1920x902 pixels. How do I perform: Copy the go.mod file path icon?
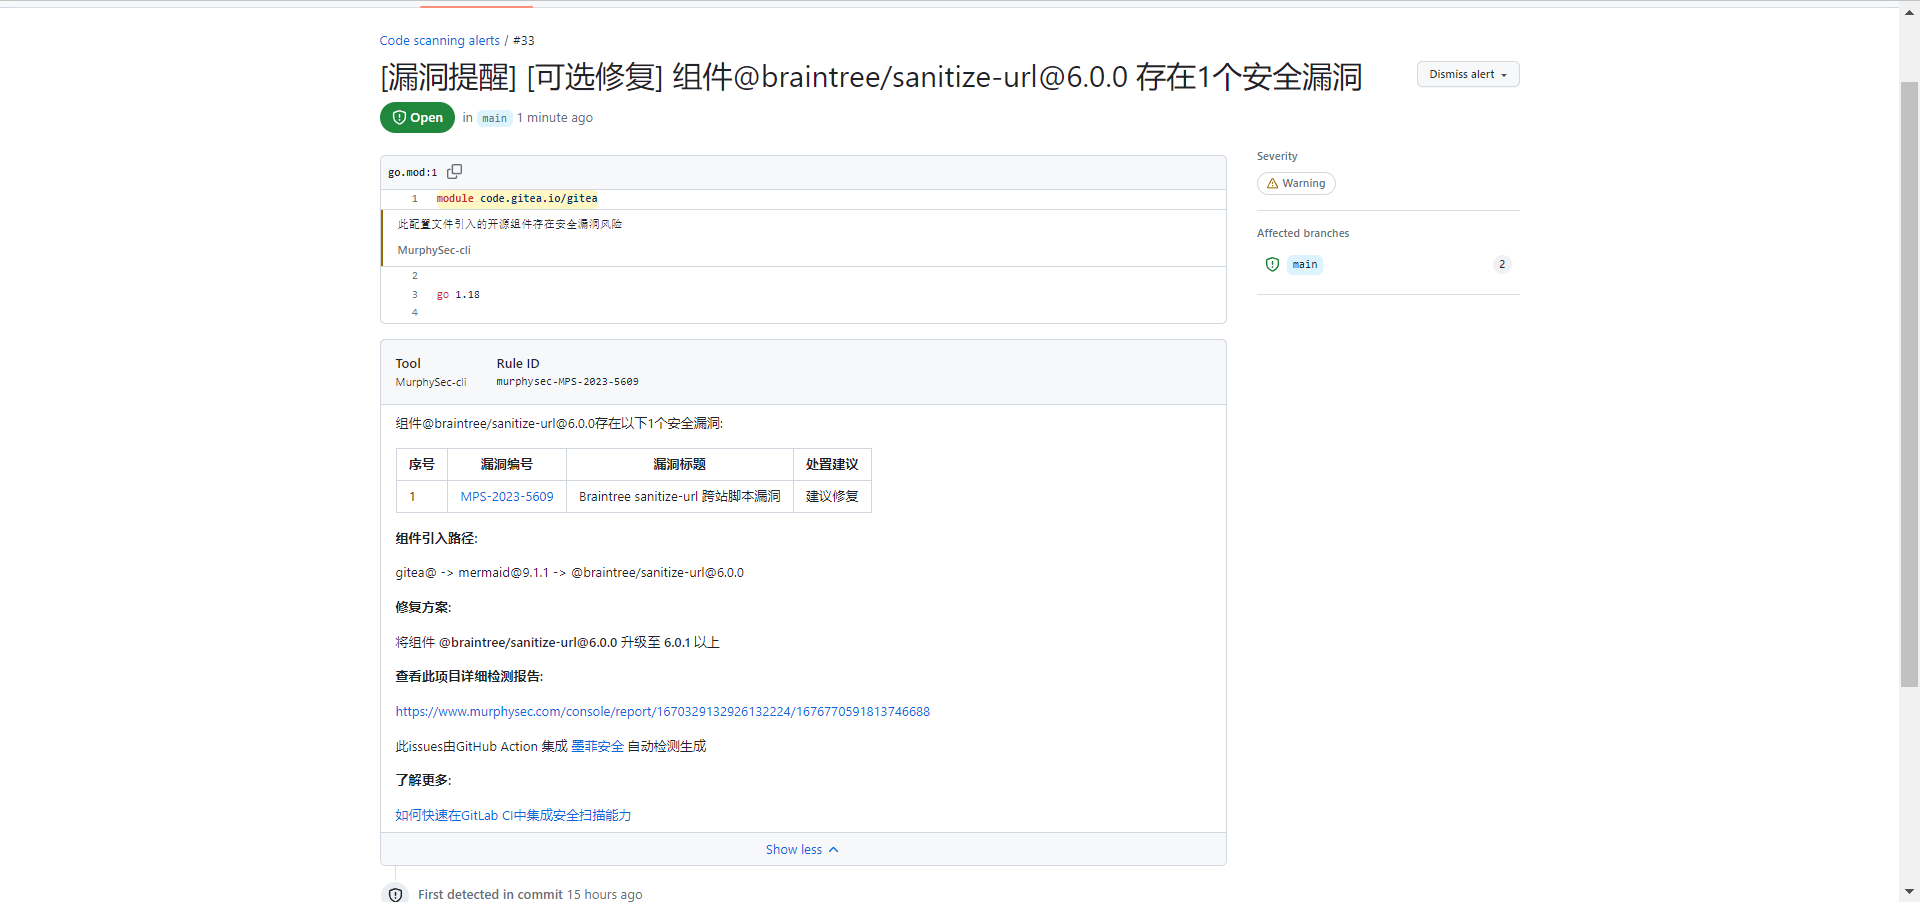pos(454,172)
